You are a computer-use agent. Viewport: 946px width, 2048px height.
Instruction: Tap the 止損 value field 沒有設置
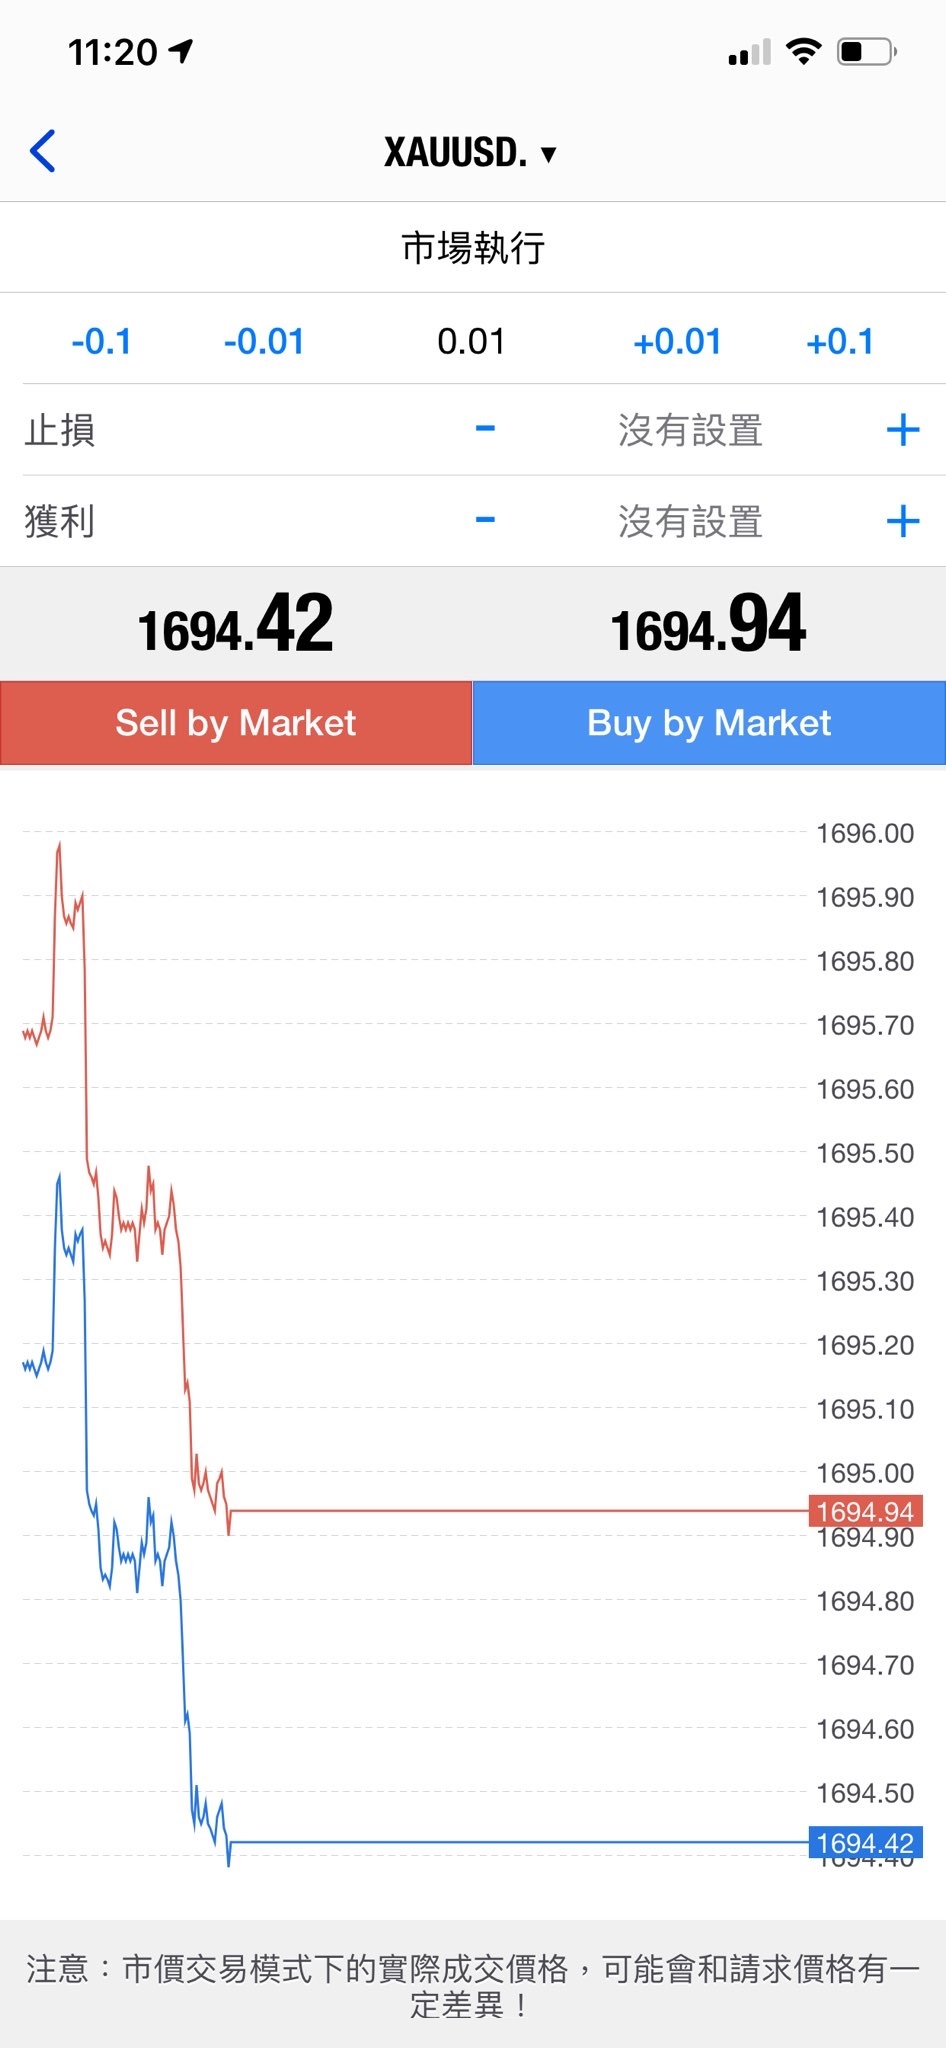click(x=690, y=431)
